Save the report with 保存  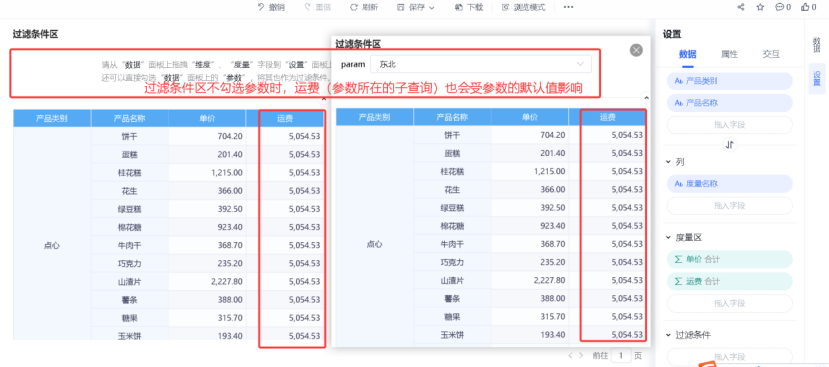411,7
